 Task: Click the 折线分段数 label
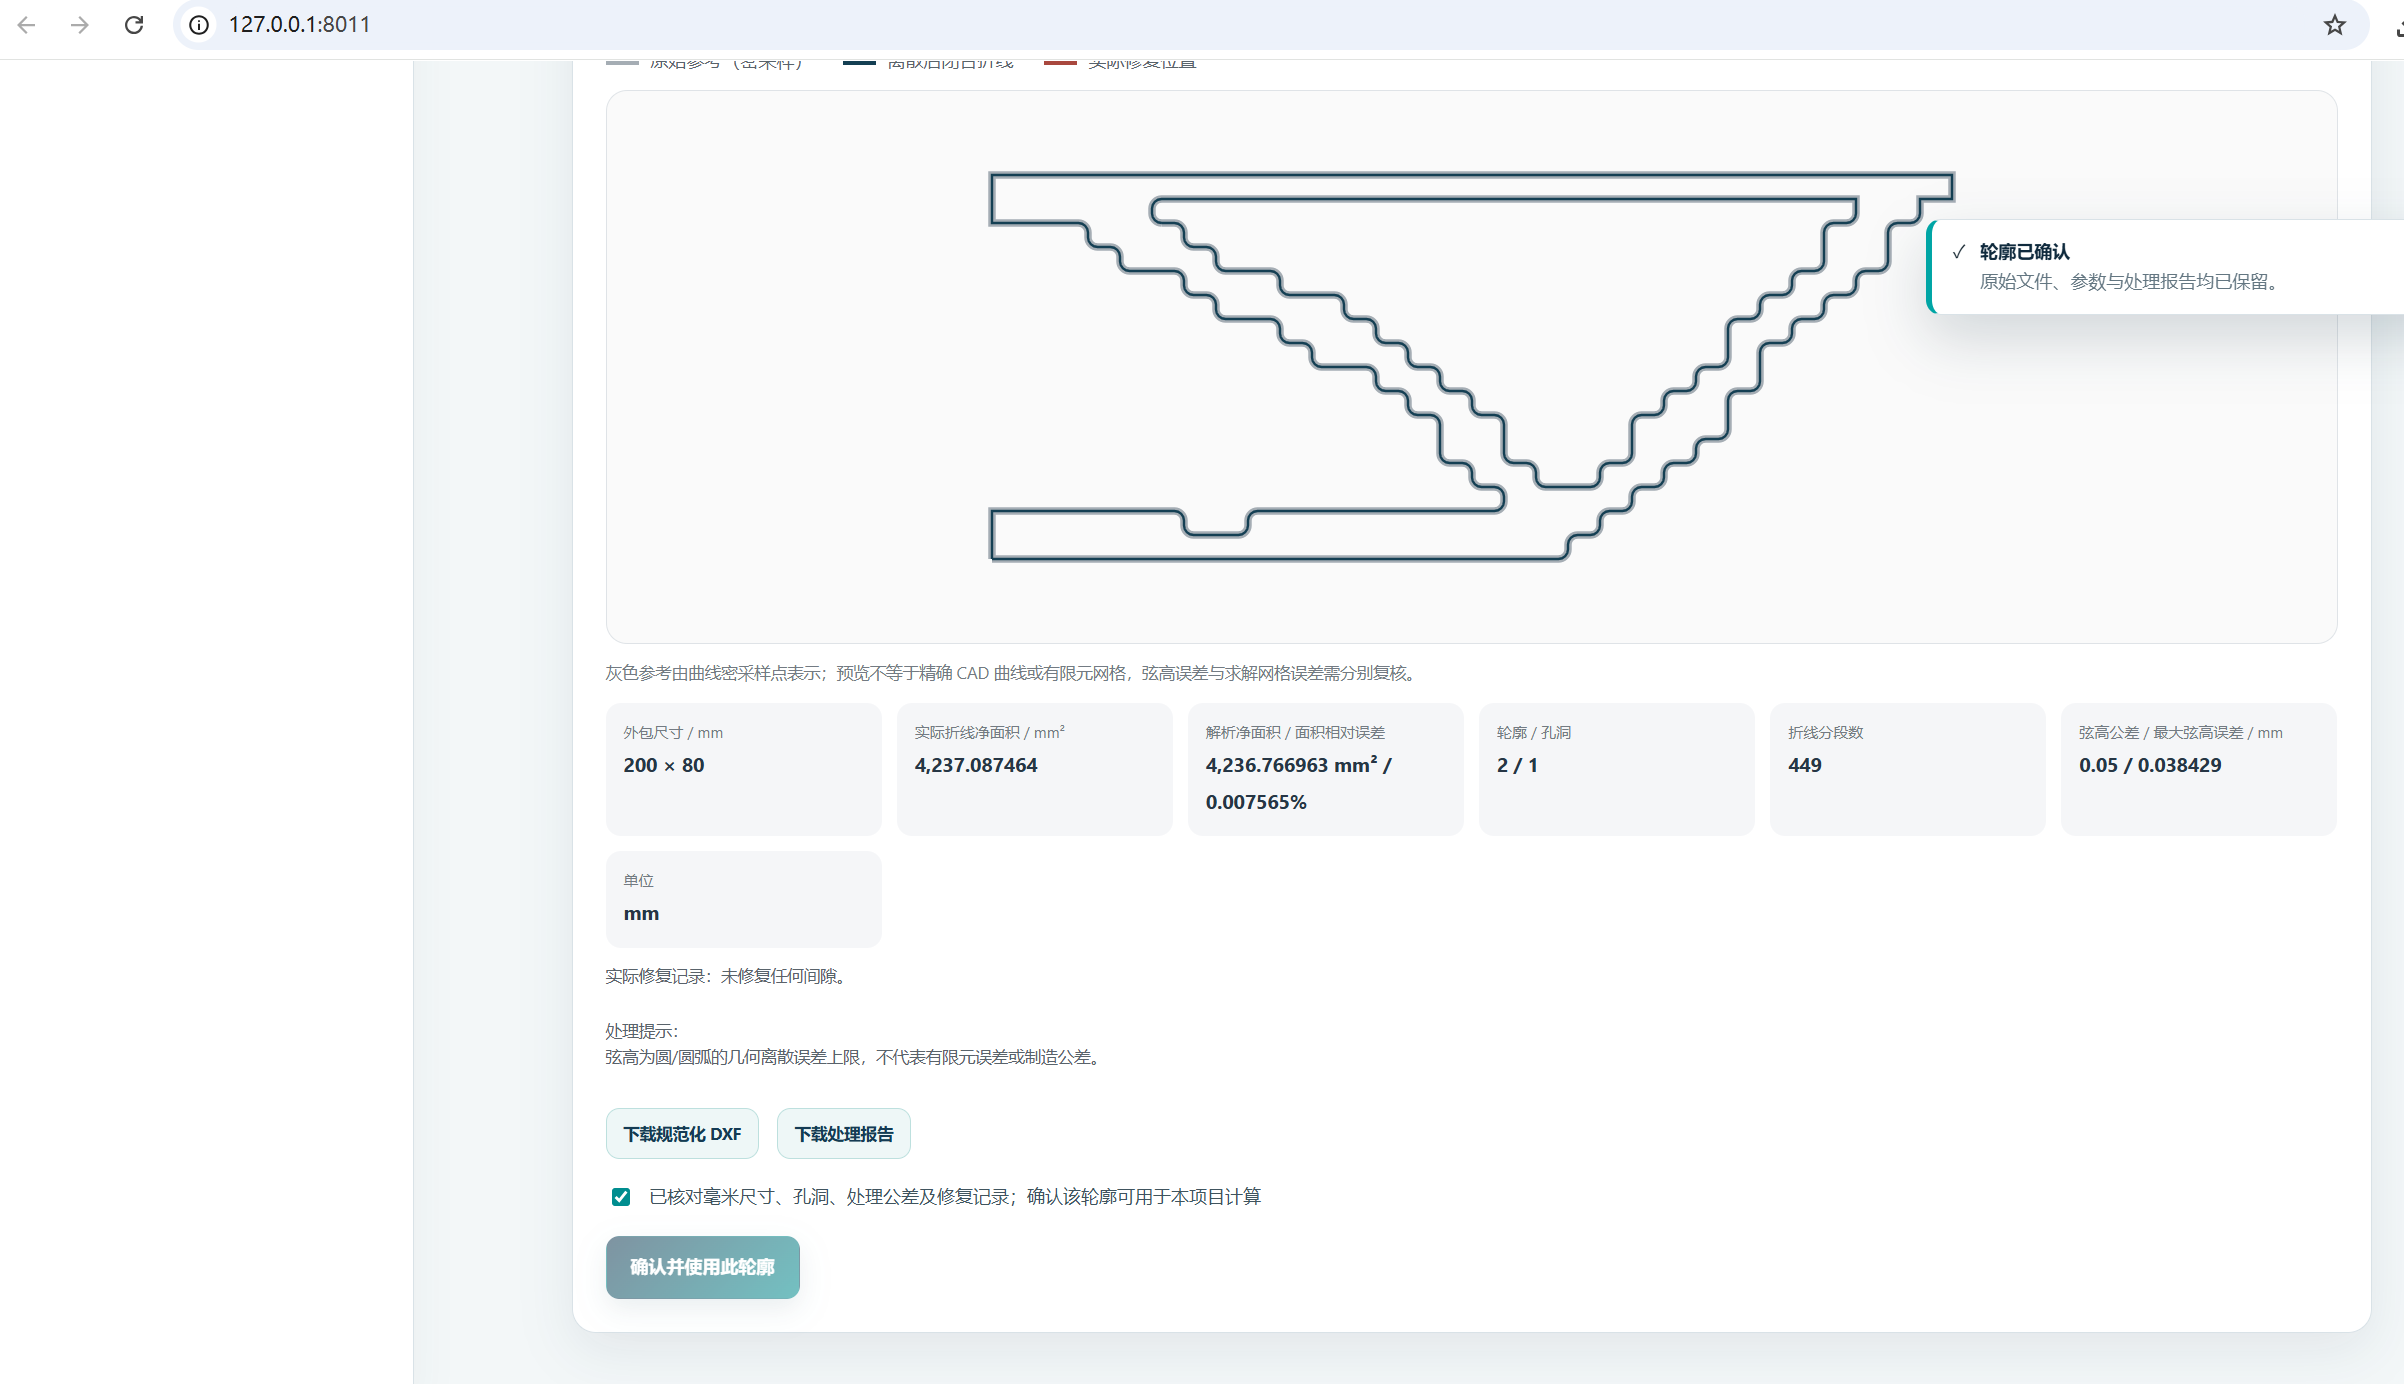[x=1825, y=732]
